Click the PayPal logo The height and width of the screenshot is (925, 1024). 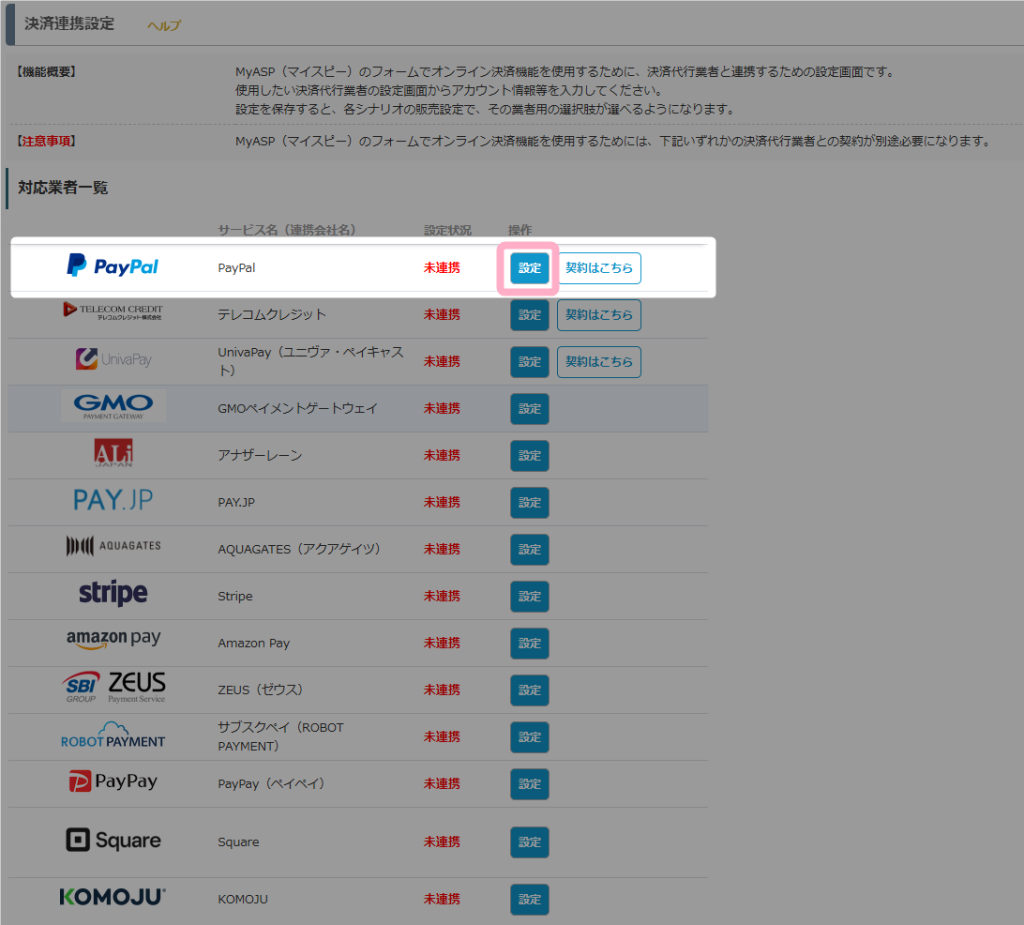[112, 266]
